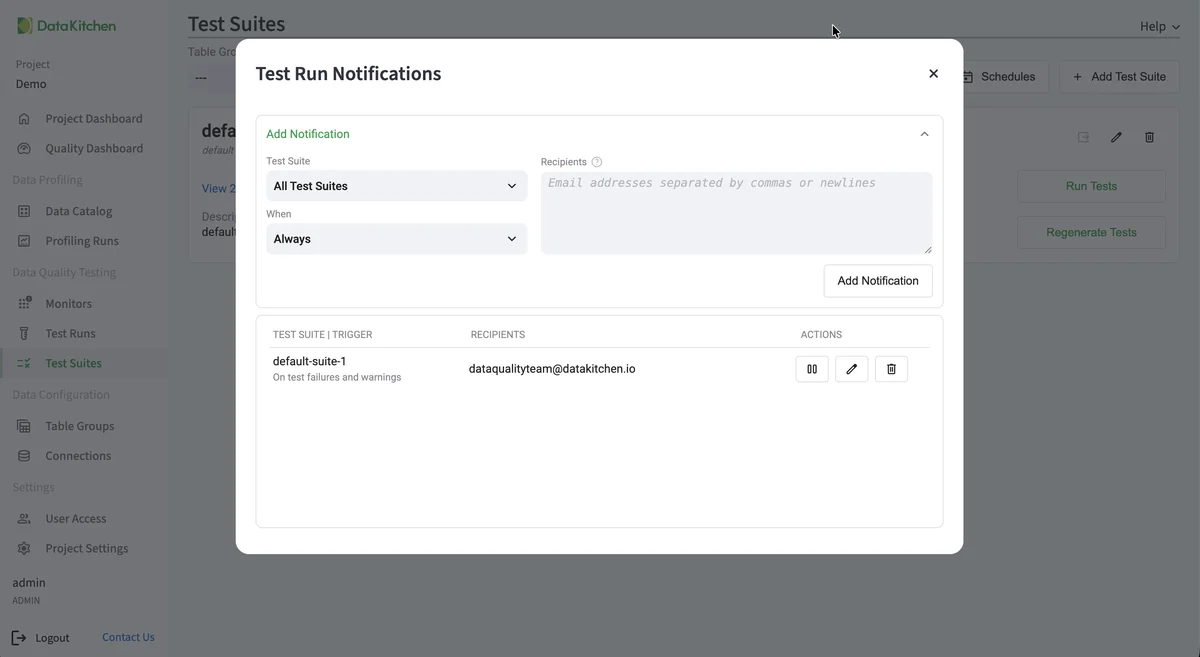Delete the default-suite-1 notification via trash icon

point(890,368)
